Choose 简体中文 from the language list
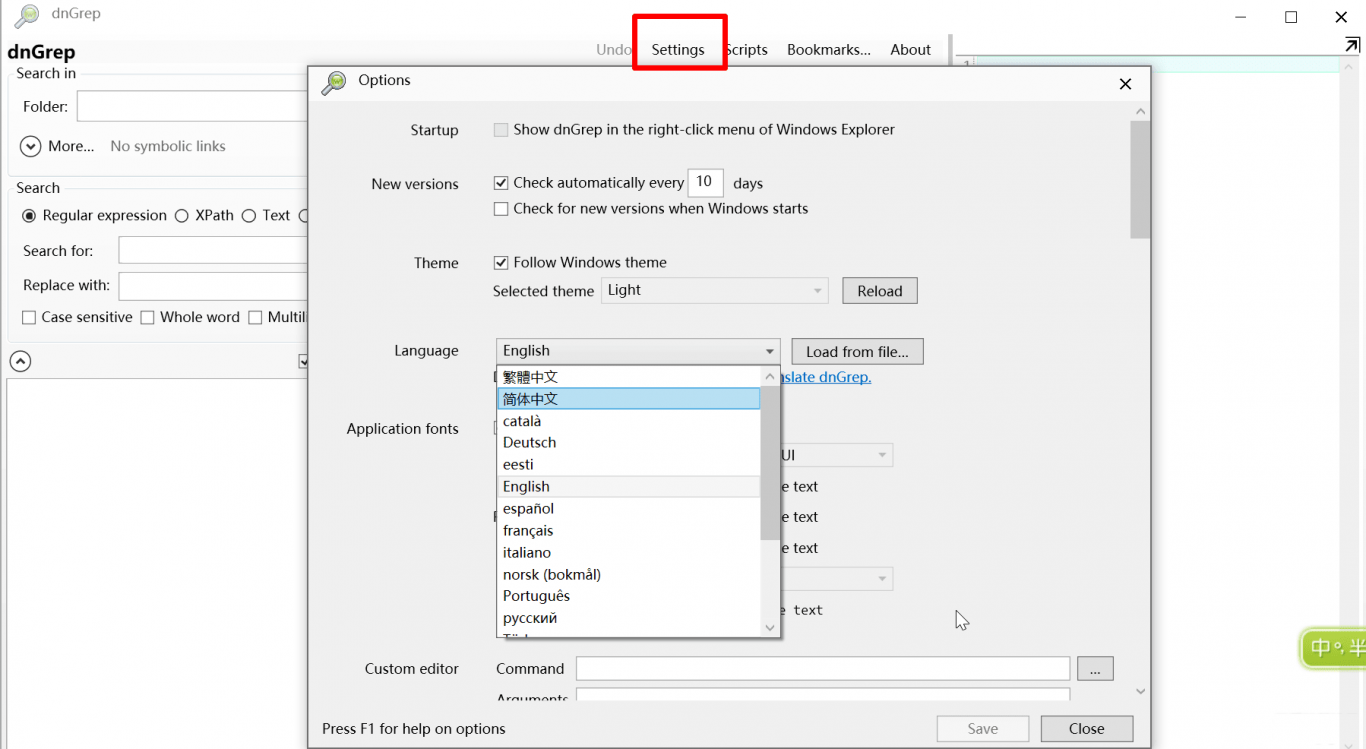The height and width of the screenshot is (749, 1366). click(x=629, y=399)
